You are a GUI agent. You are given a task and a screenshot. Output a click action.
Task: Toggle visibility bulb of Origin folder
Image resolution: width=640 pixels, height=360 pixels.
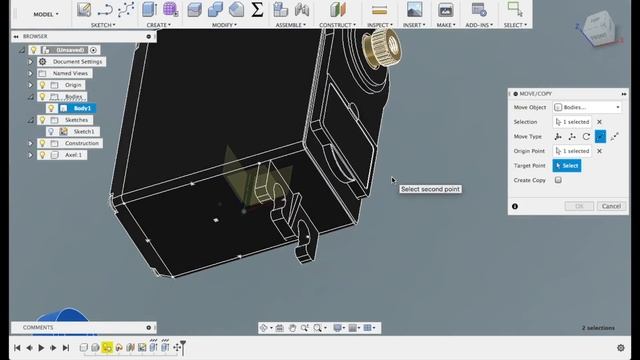pyautogui.click(x=42, y=85)
